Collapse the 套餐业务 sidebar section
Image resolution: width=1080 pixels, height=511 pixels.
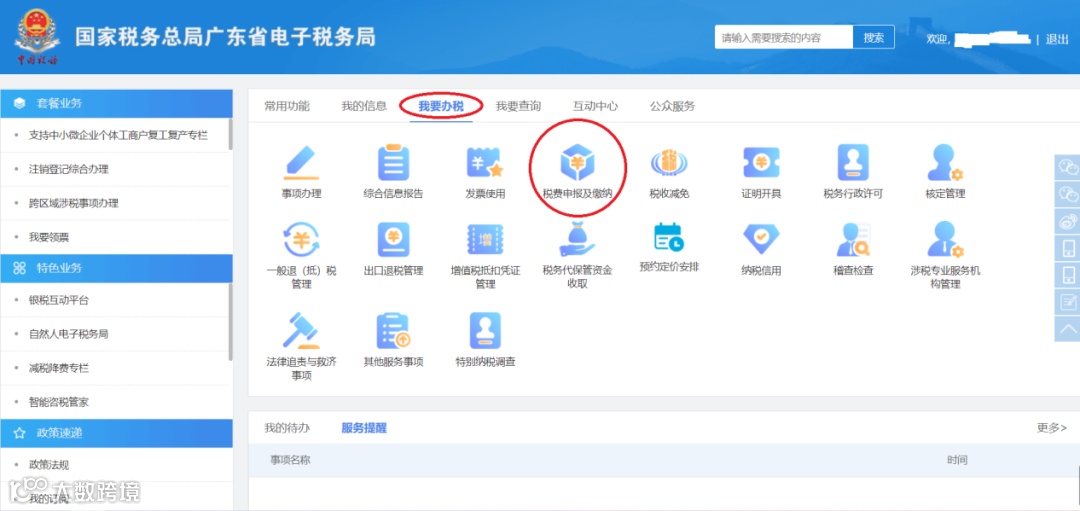point(116,103)
